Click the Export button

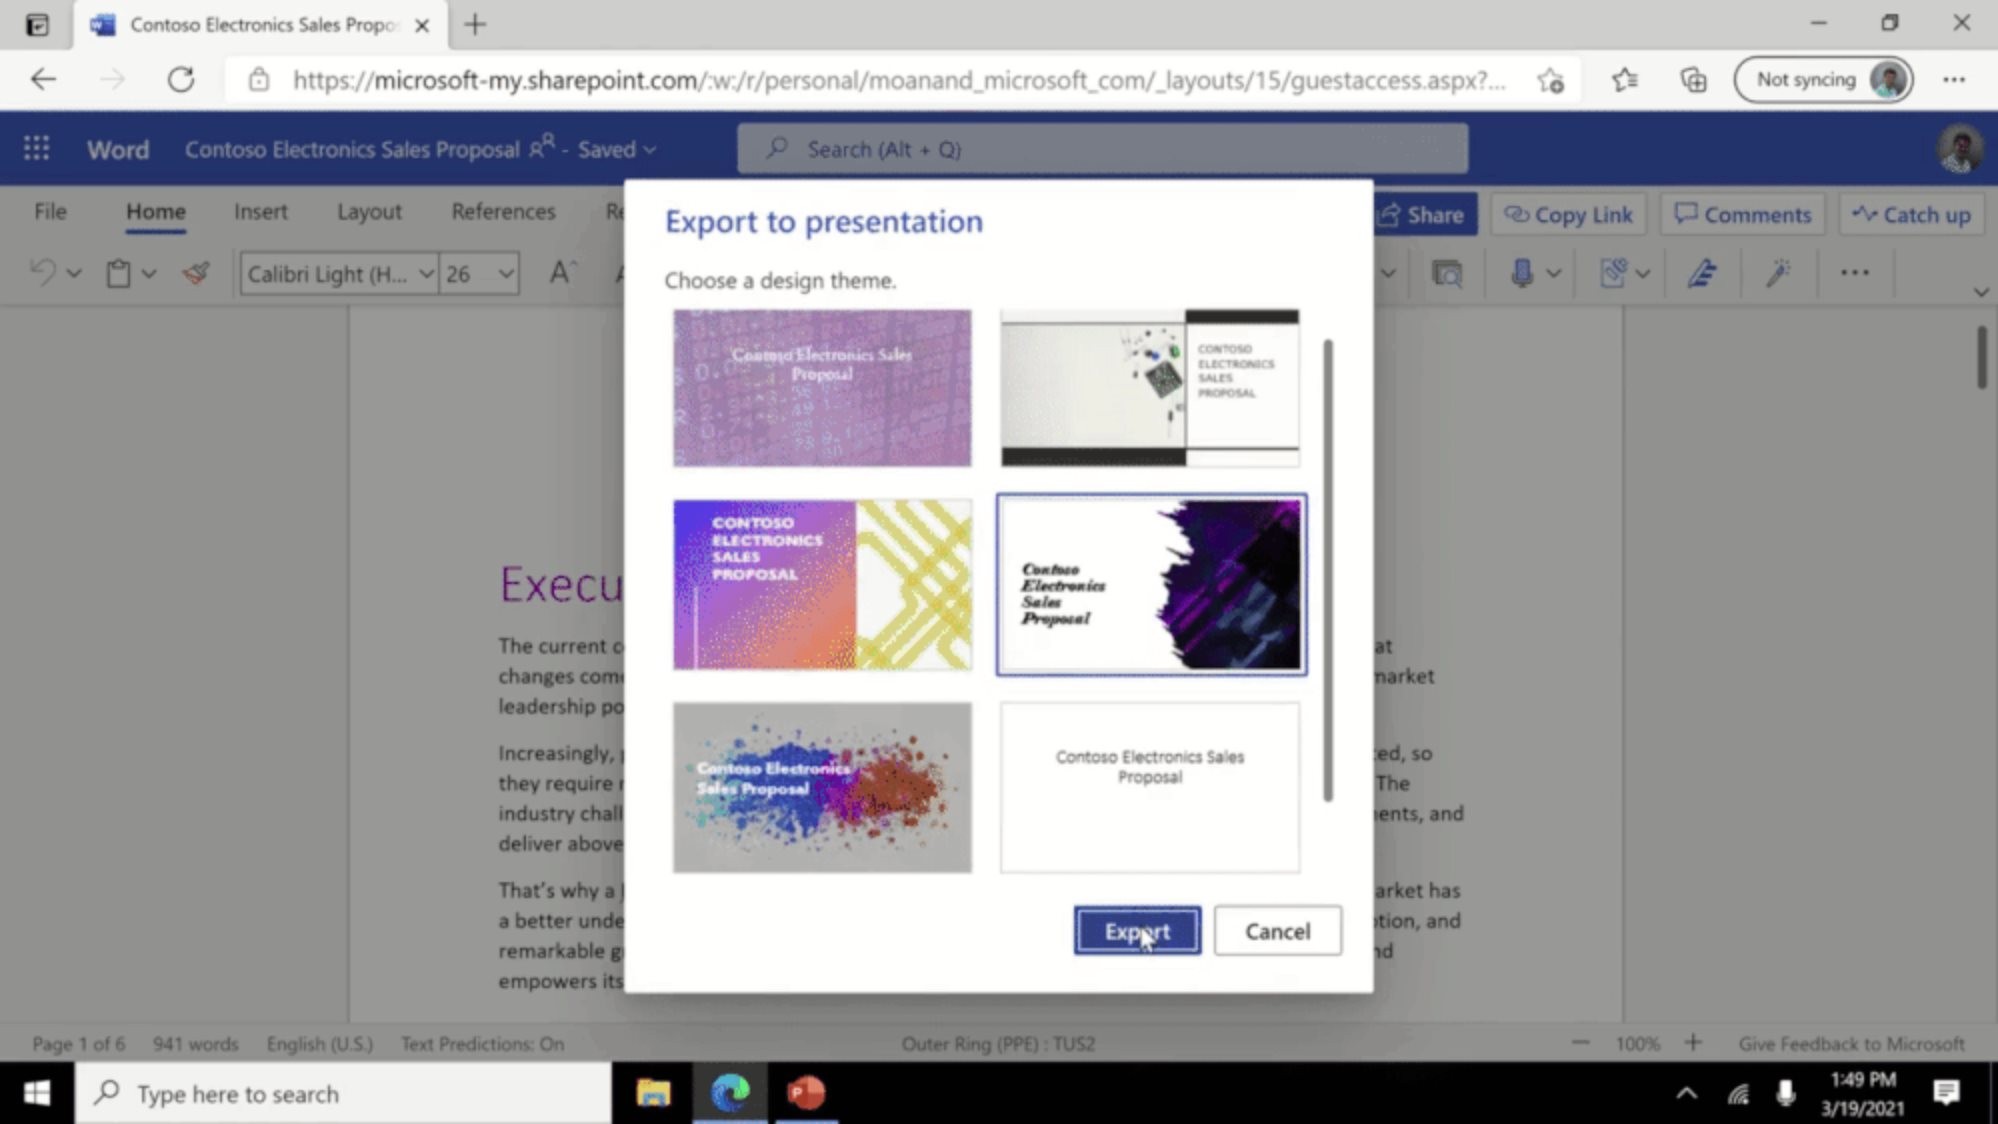(x=1137, y=931)
